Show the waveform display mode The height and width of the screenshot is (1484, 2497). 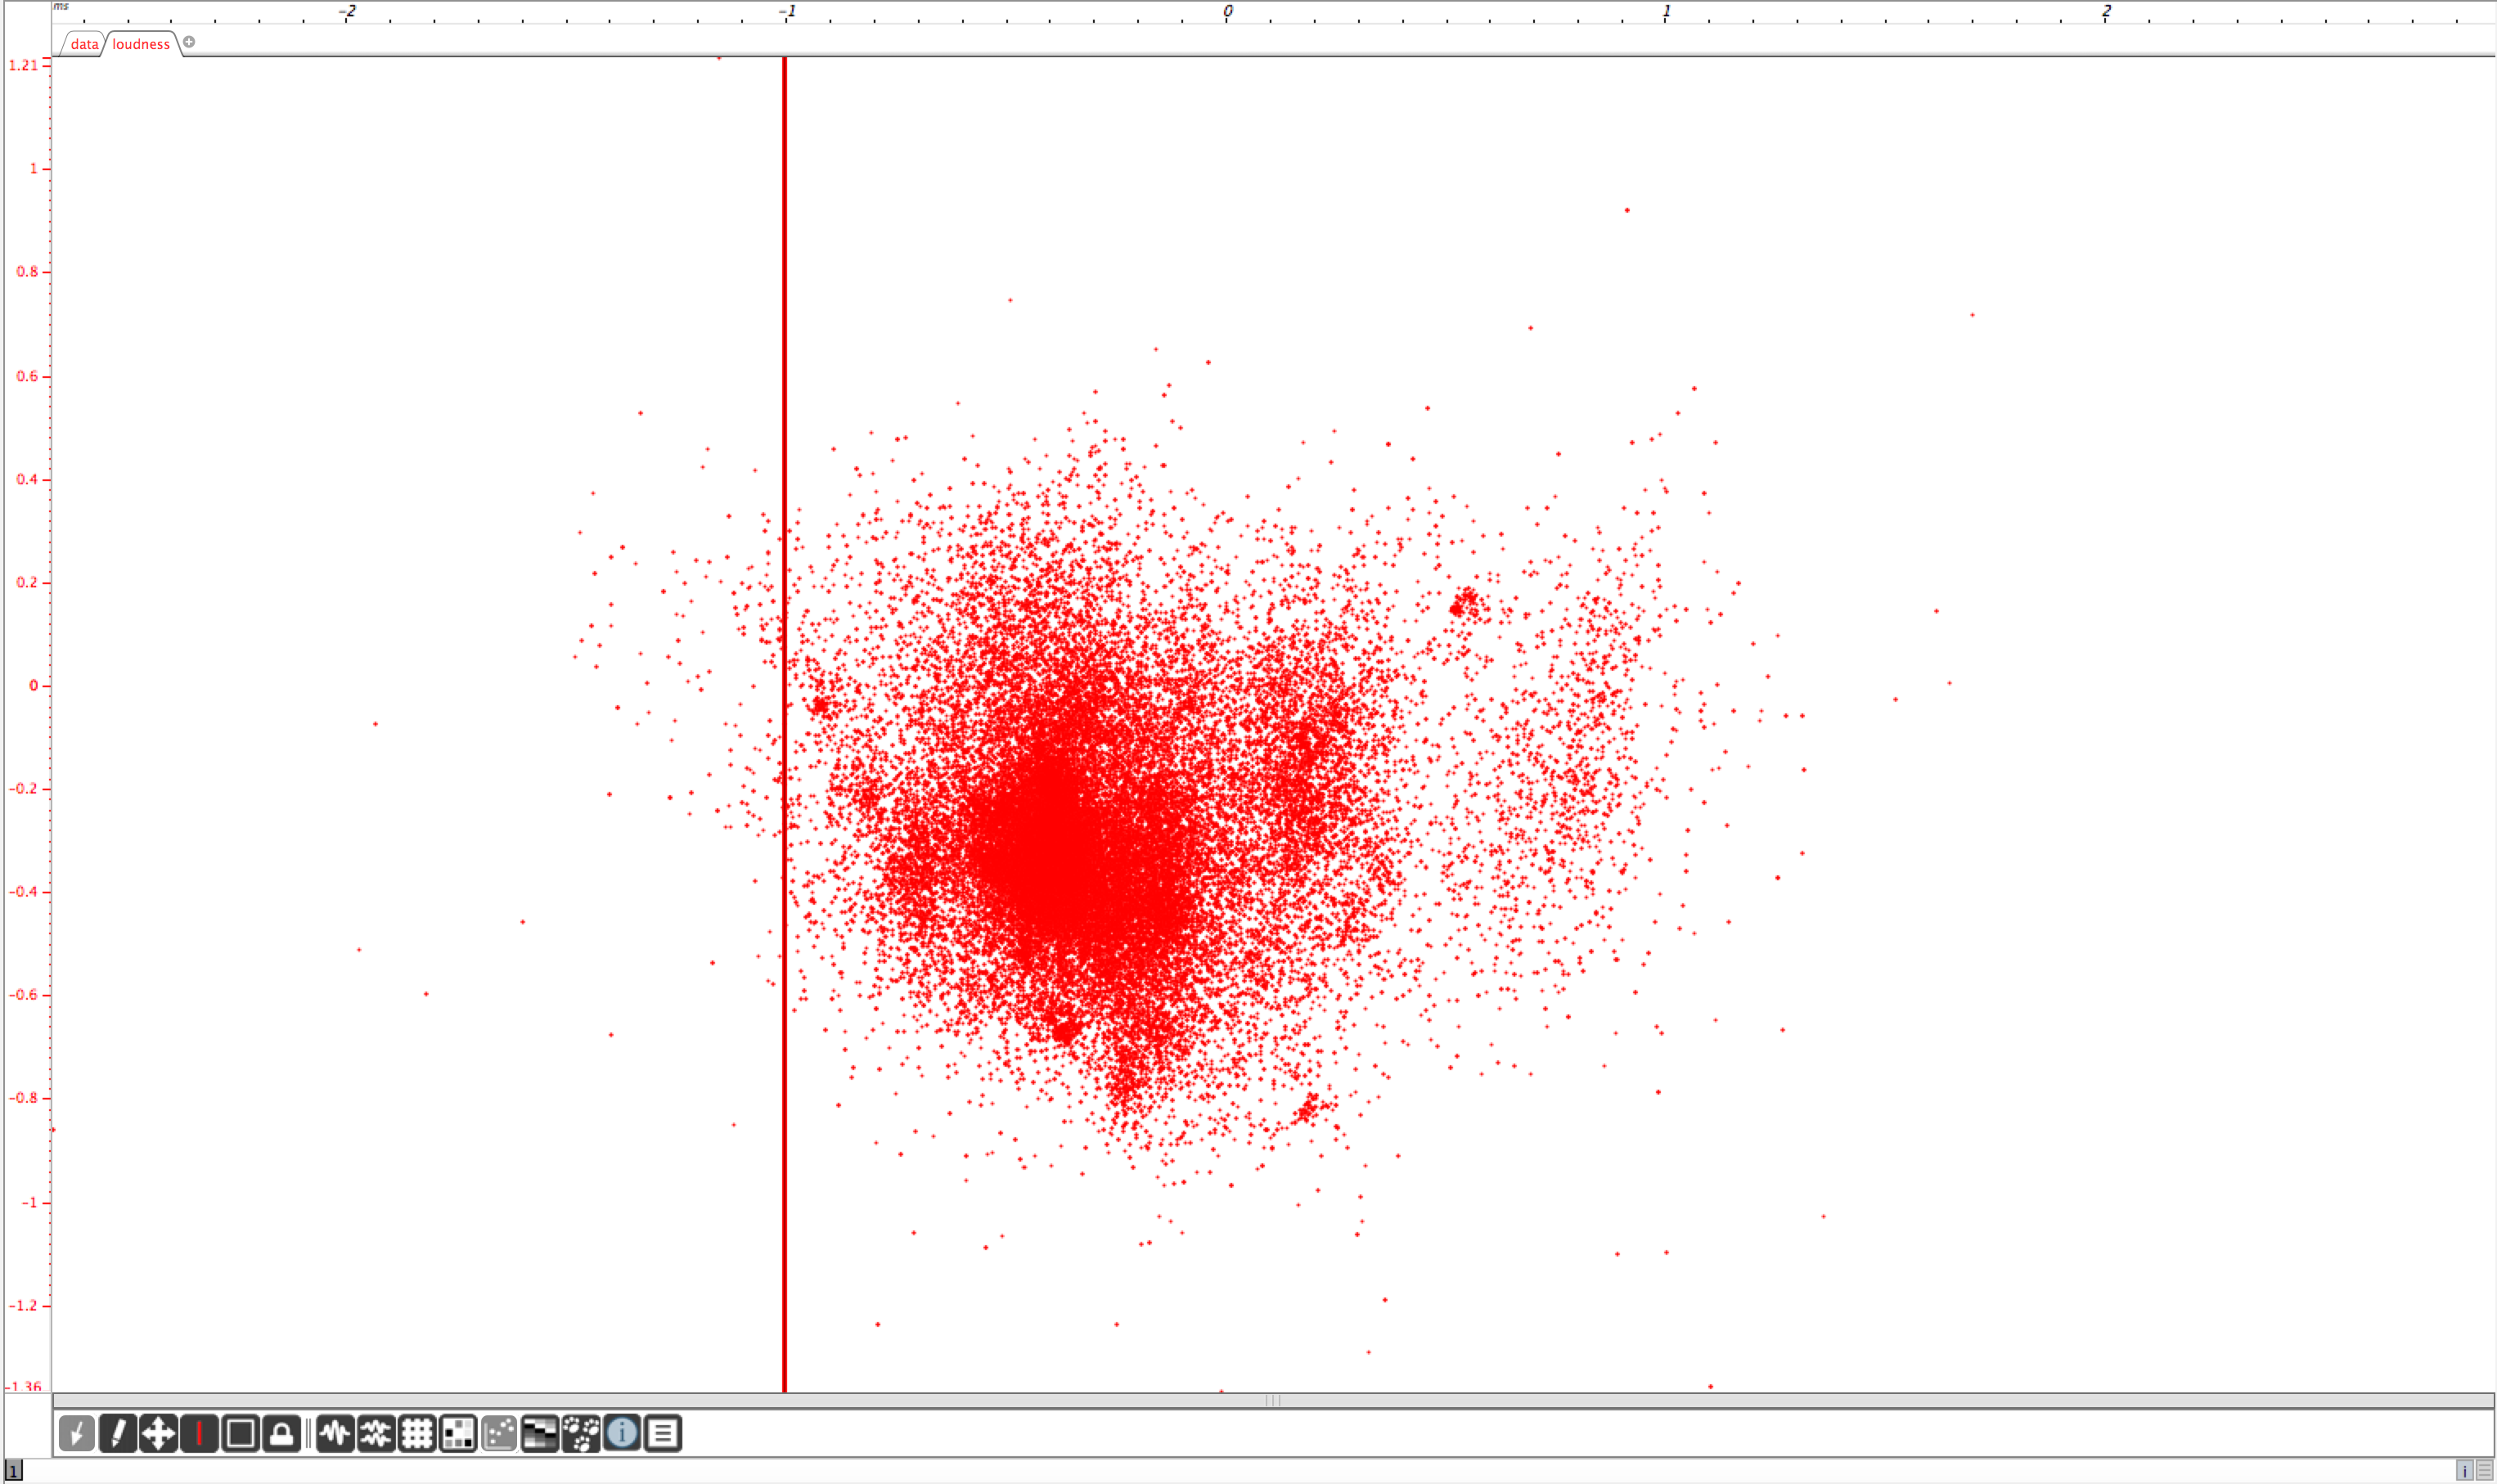(x=335, y=1433)
